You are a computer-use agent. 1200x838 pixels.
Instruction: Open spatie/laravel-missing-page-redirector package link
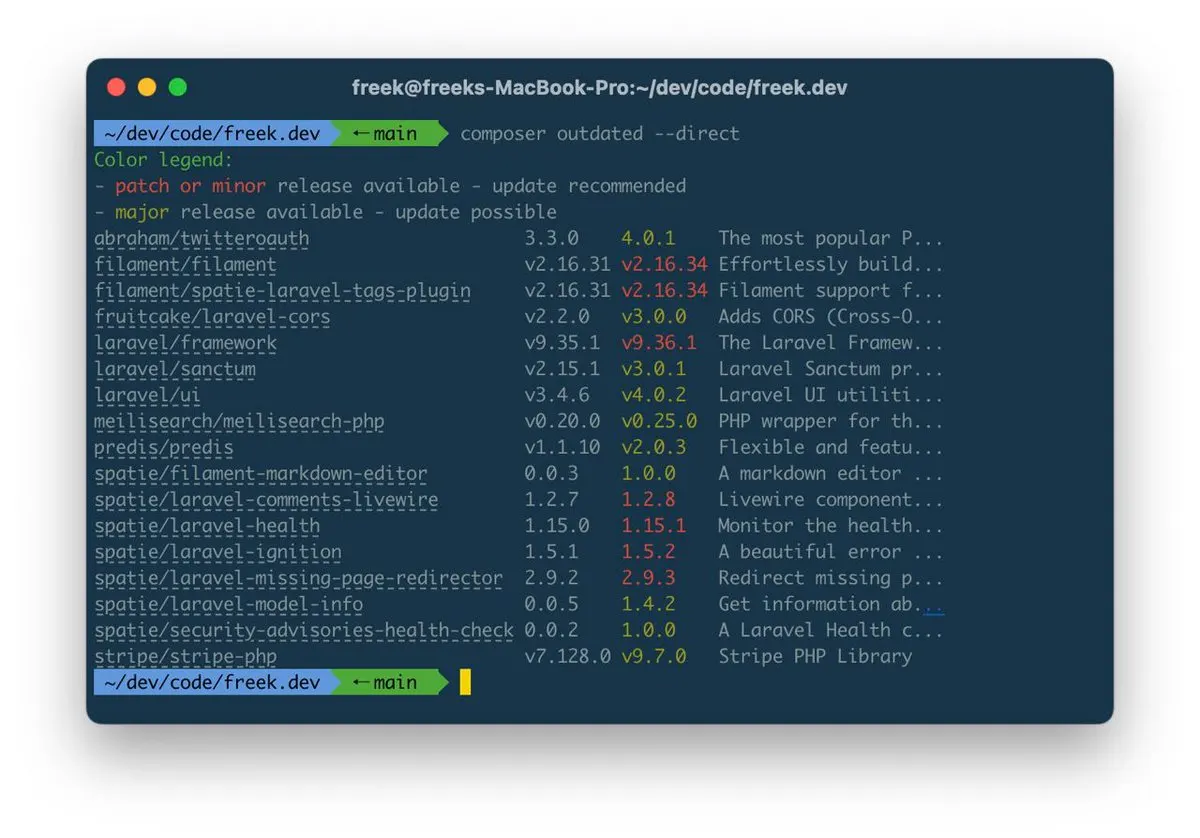pos(299,578)
